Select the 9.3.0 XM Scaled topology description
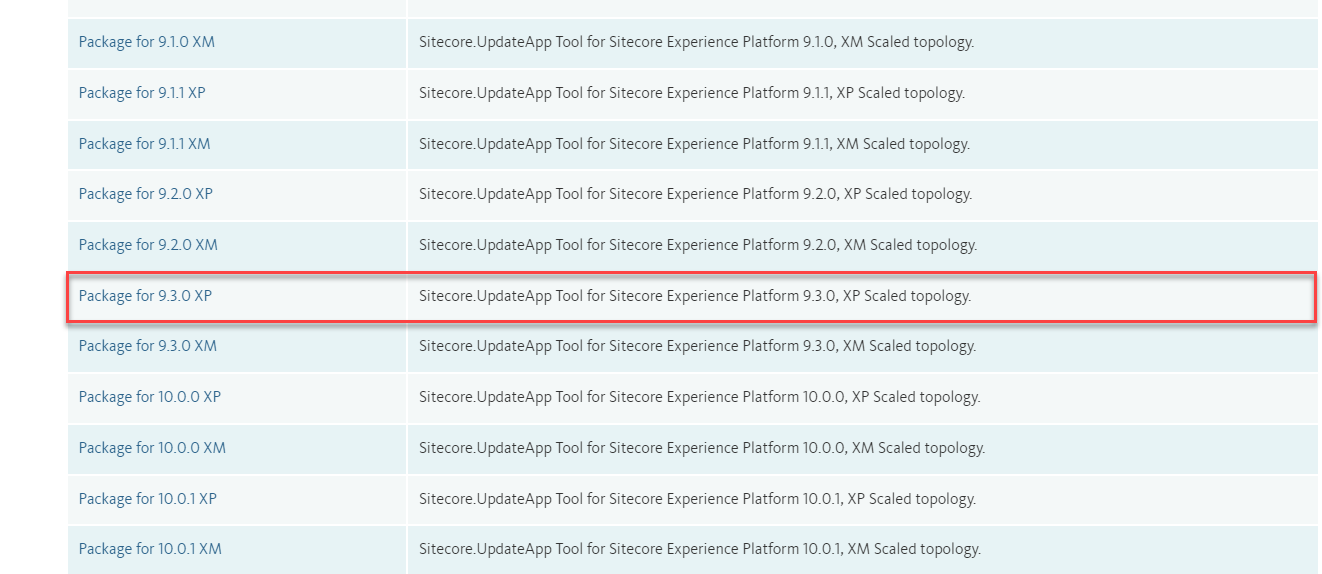 tap(697, 346)
